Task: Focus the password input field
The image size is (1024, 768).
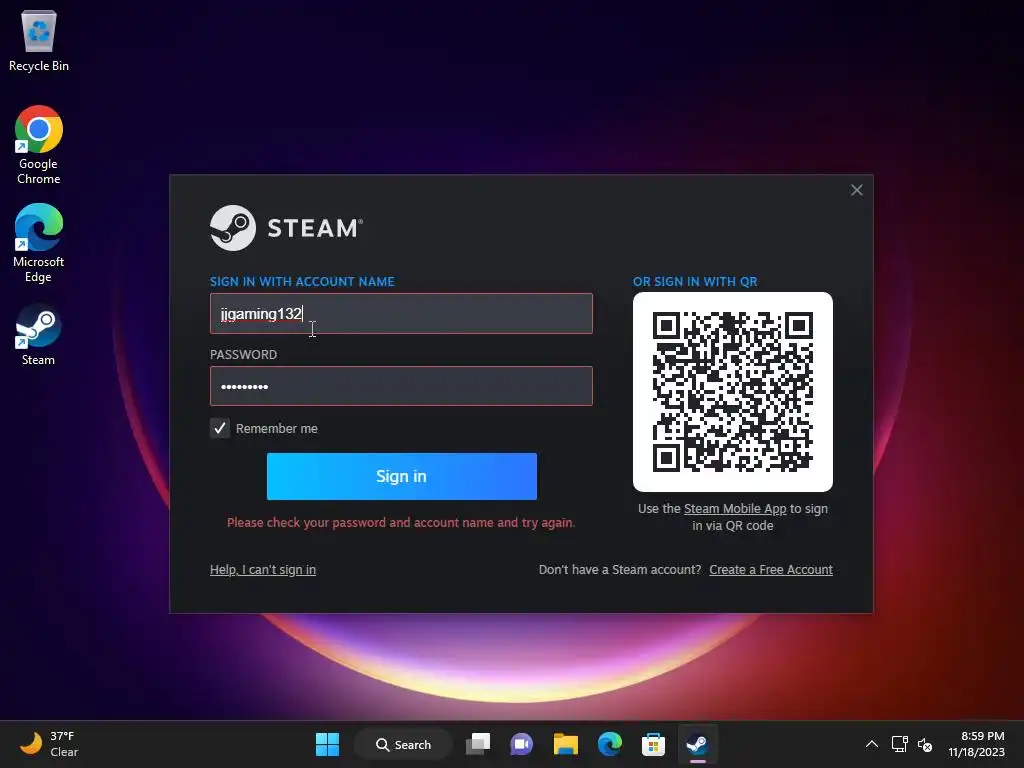Action: click(x=401, y=386)
